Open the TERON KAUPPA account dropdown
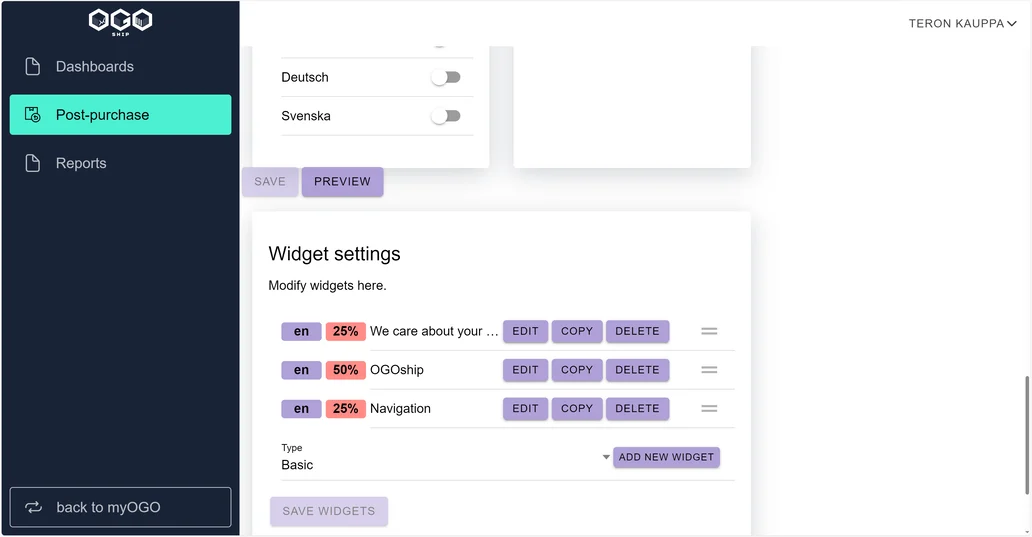The height and width of the screenshot is (537, 1032). pyautogui.click(x=962, y=24)
